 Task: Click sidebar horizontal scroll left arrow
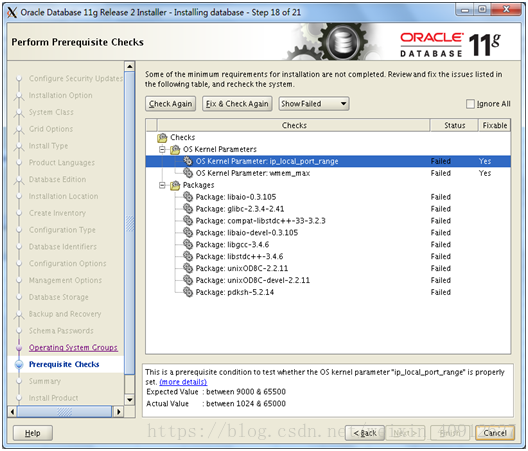[12, 412]
